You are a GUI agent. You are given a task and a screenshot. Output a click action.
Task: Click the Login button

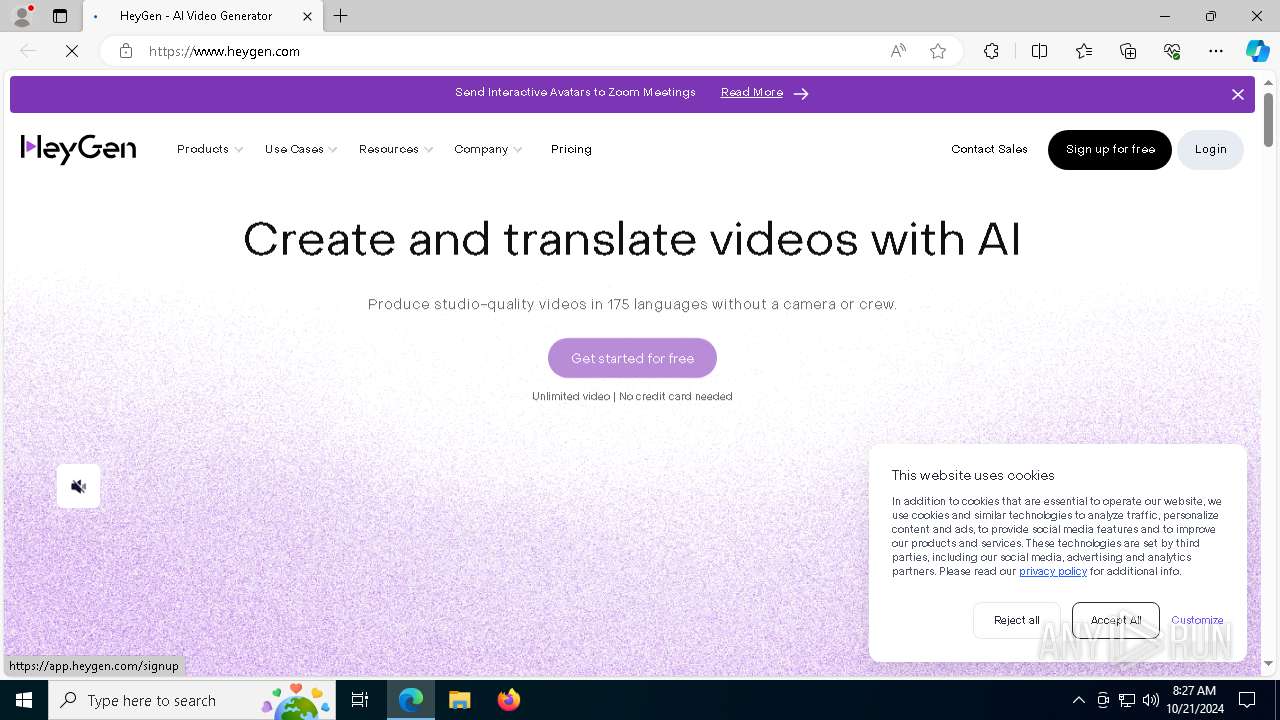(x=1210, y=150)
